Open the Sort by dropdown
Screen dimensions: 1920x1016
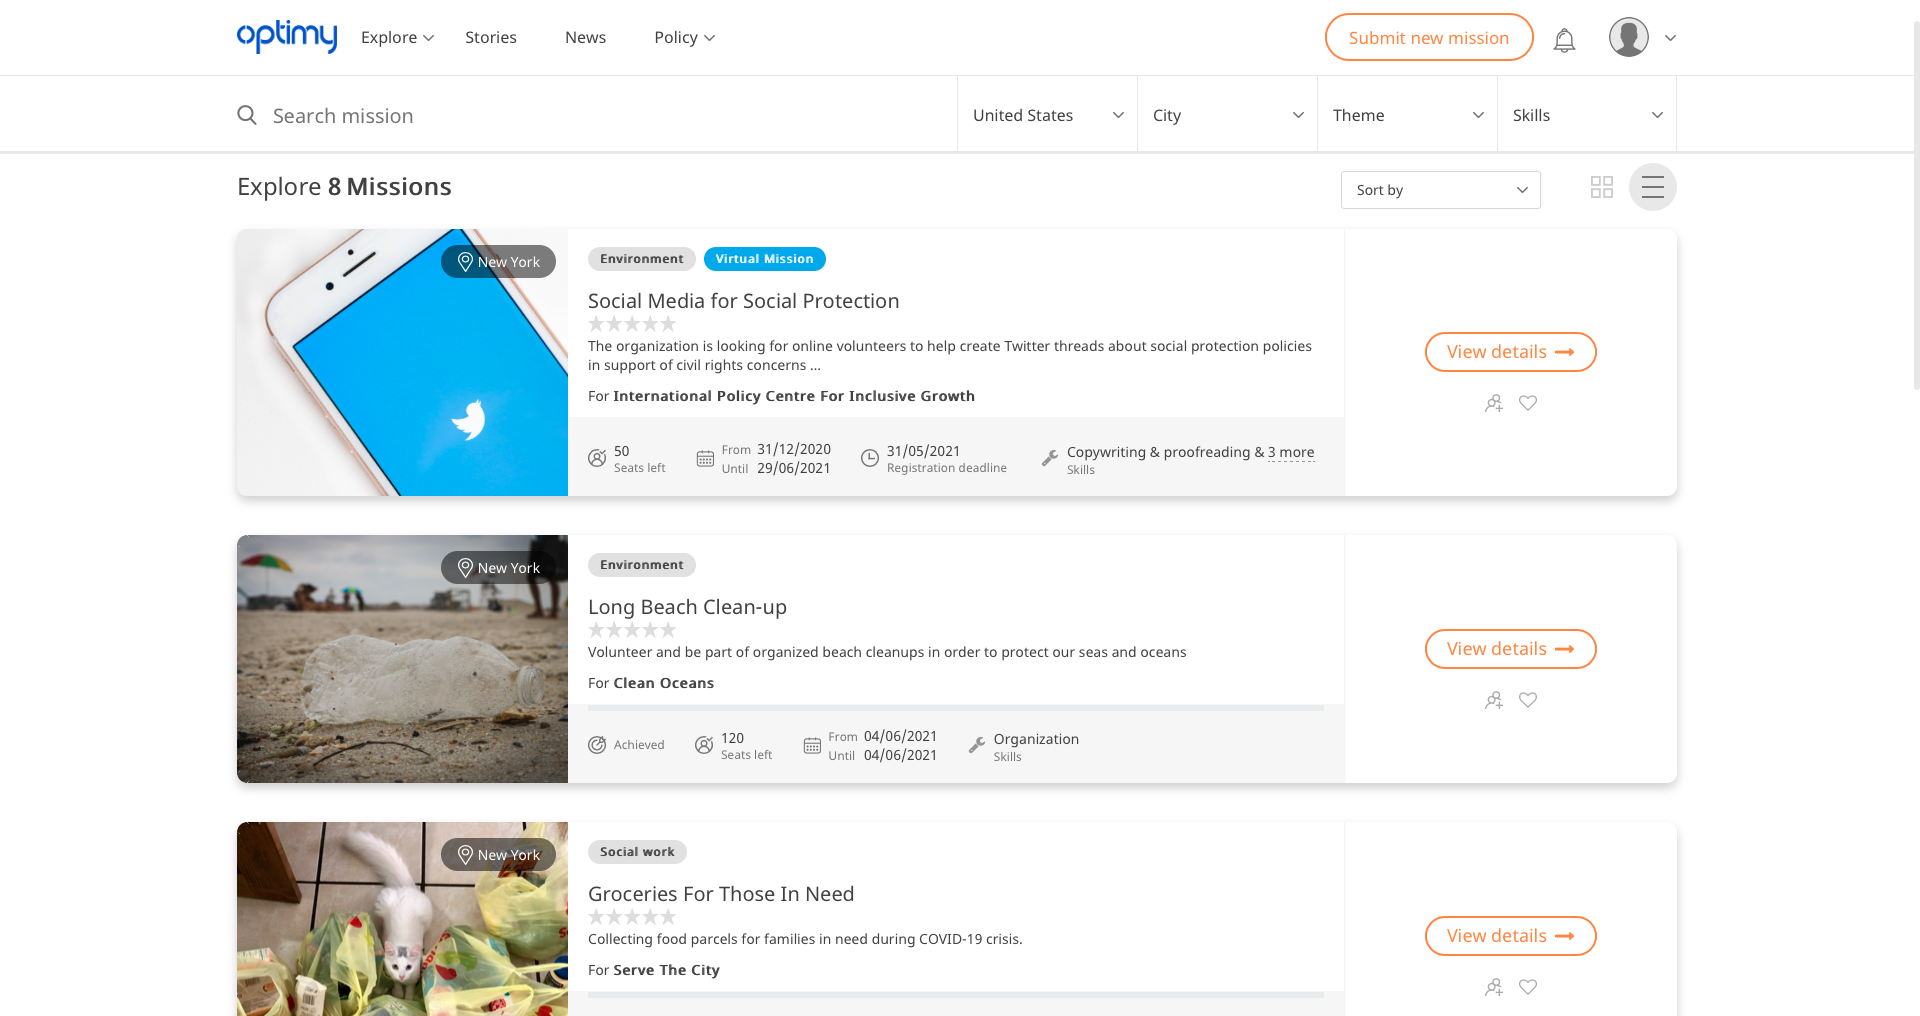[x=1441, y=190]
